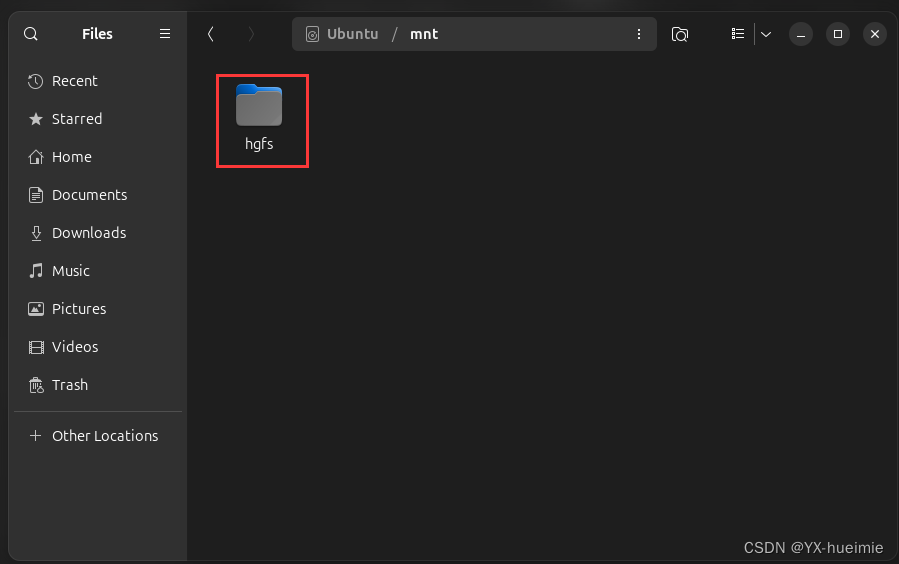Screen dimensions: 899x564
Task: Open the three-dot path options menu
Action: coord(639,34)
